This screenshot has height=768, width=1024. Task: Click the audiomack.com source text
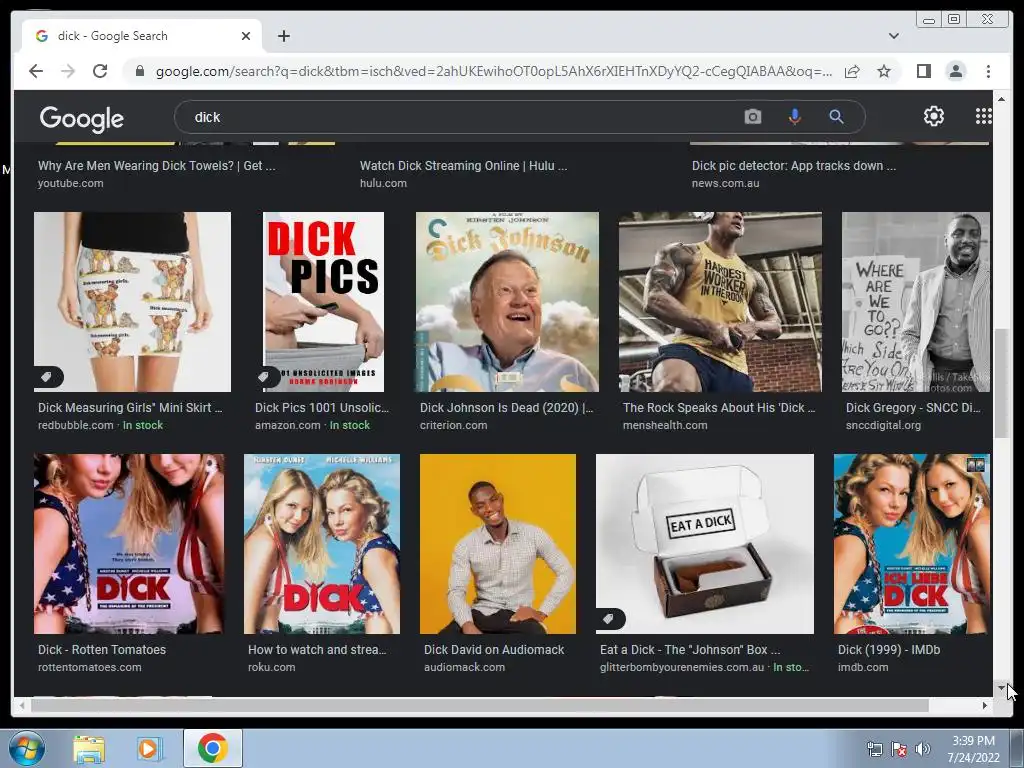pos(464,667)
